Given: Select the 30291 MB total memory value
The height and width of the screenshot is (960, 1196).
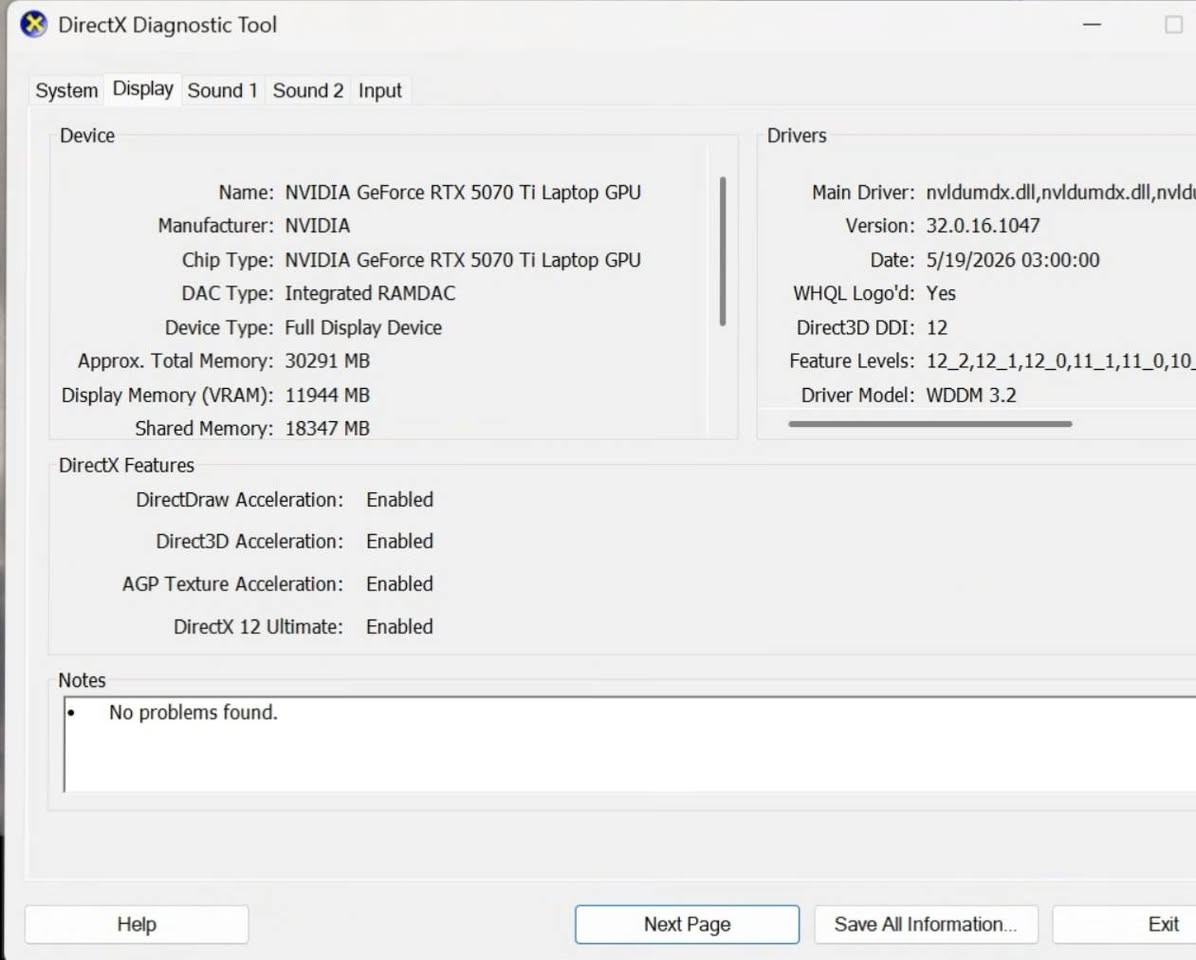Looking at the screenshot, I should pyautogui.click(x=327, y=361).
